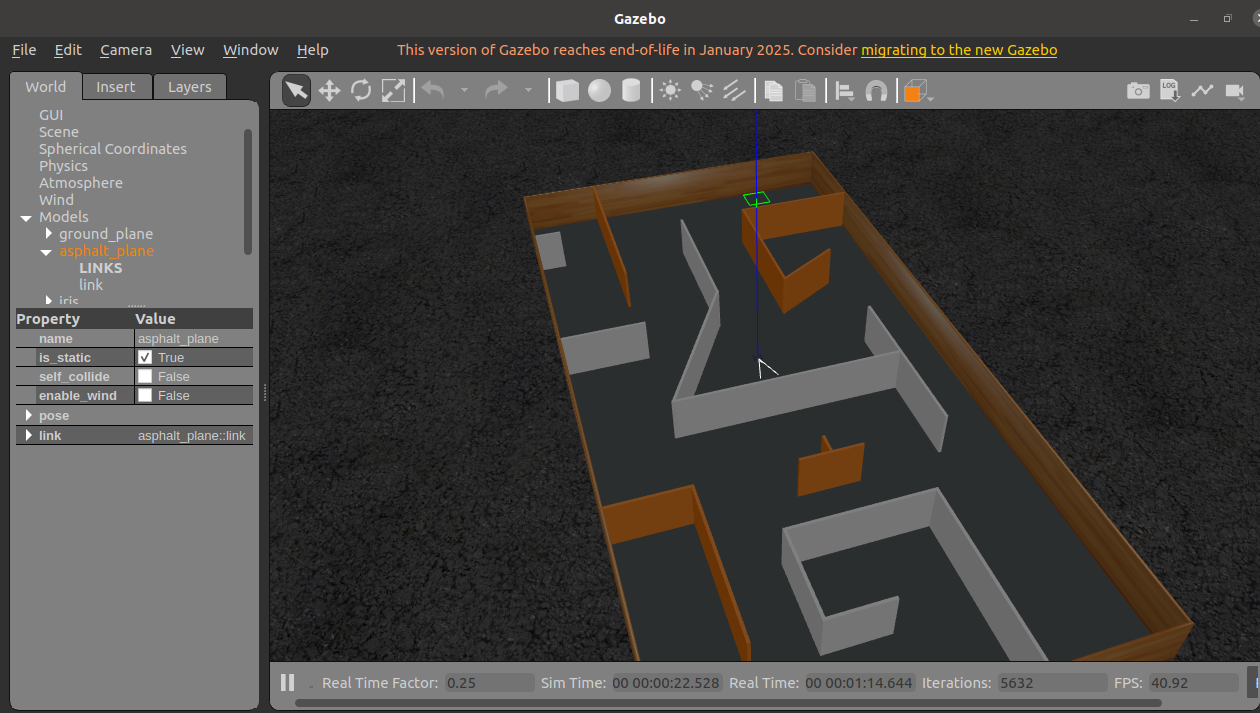Click the video record icon
Screen dimensions: 1260x713
1234,91
